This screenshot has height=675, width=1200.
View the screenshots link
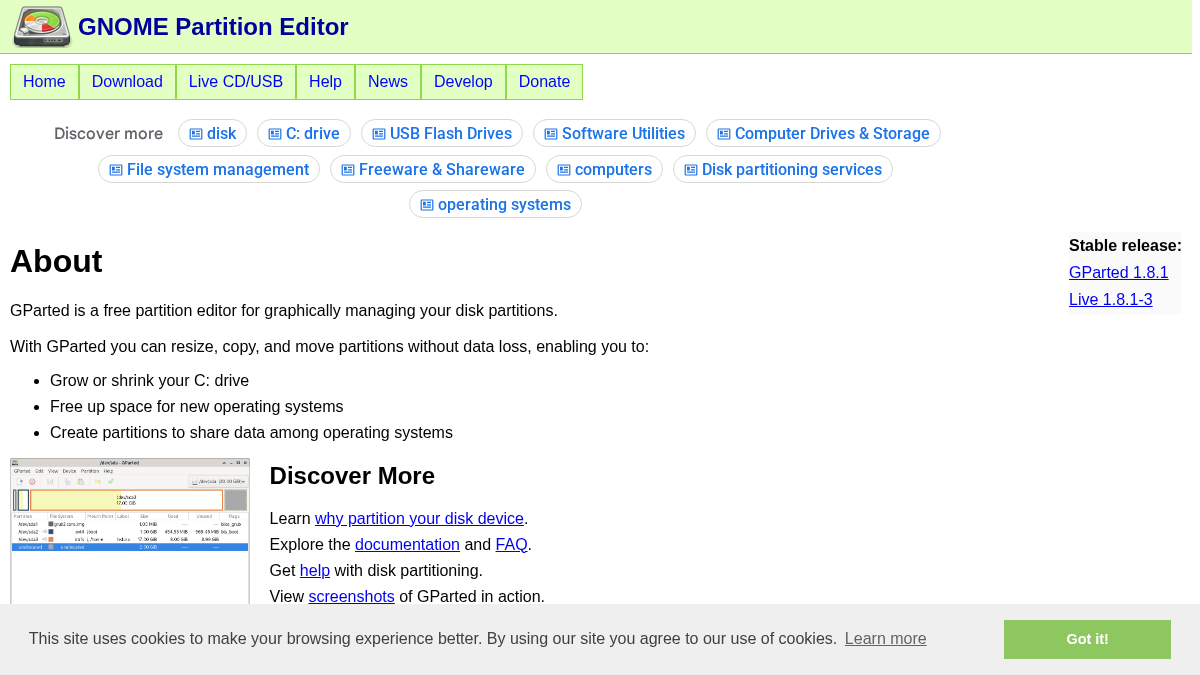(351, 596)
